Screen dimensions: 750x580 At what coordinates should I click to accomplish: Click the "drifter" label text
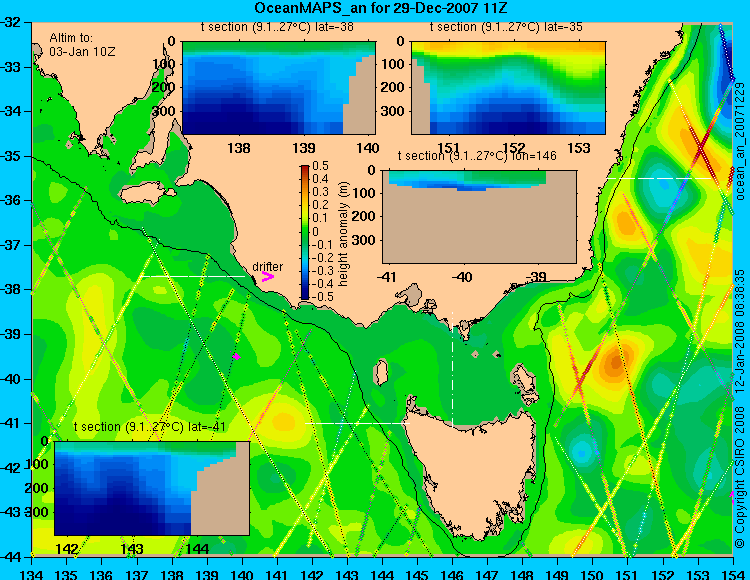(267, 266)
